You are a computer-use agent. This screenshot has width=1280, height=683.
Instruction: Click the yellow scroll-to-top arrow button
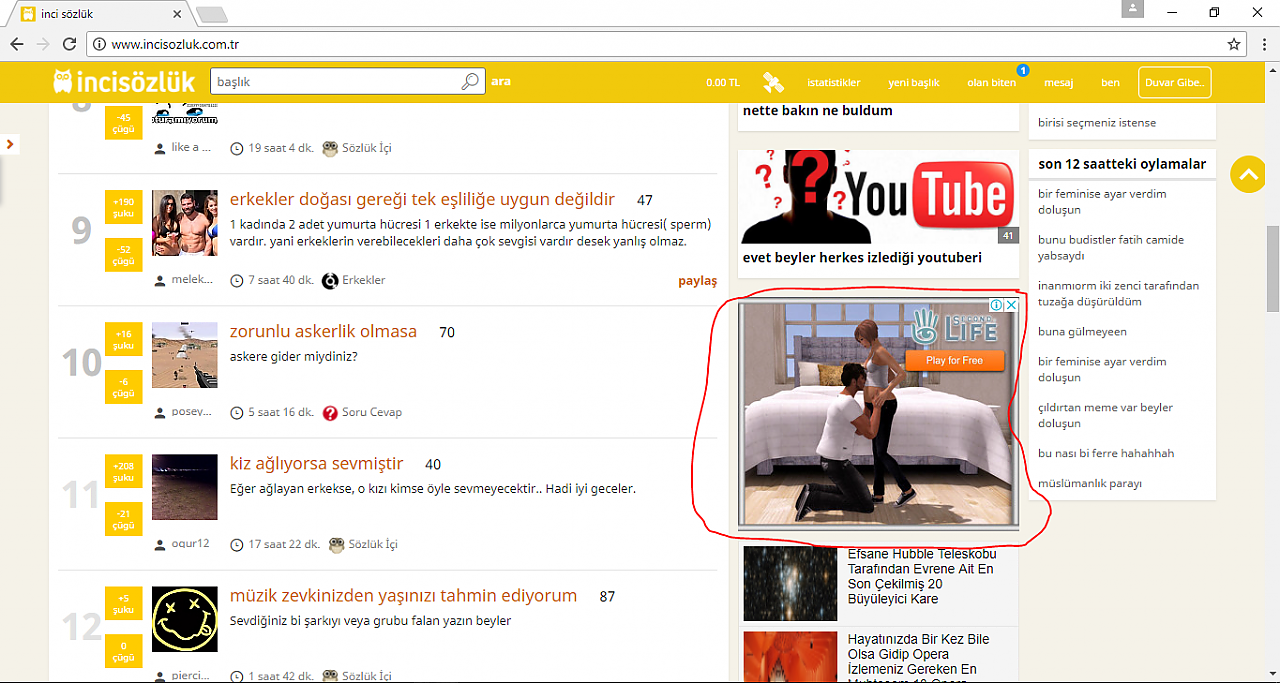1248,174
